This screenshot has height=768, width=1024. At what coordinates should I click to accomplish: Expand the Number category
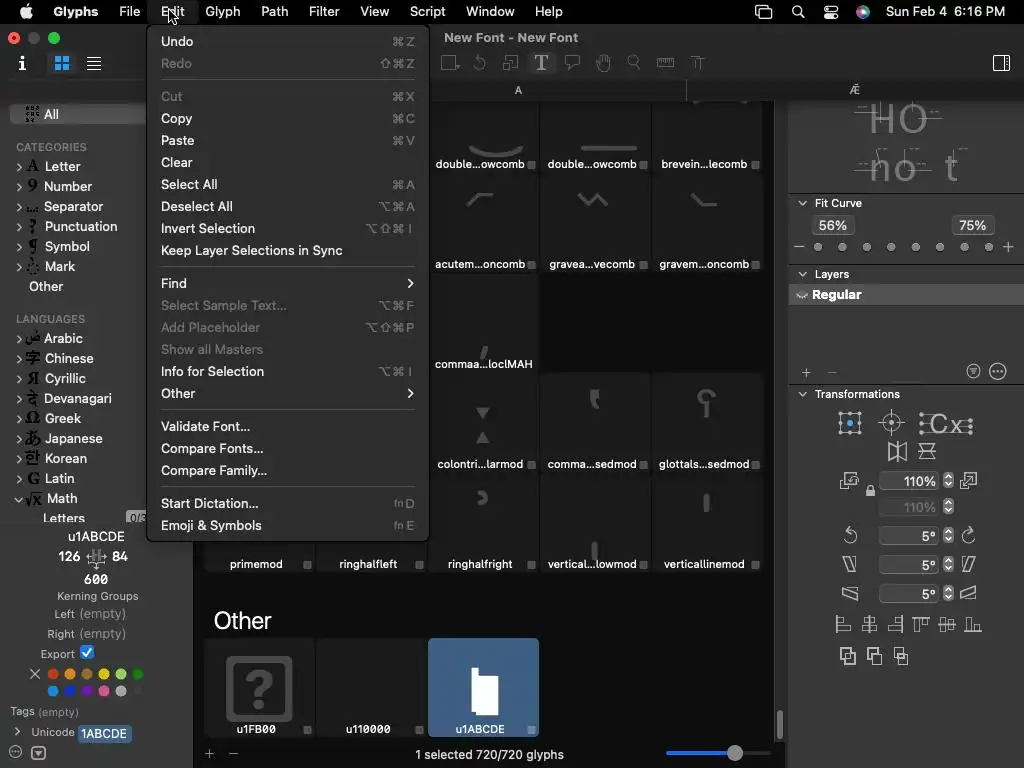click(x=19, y=187)
